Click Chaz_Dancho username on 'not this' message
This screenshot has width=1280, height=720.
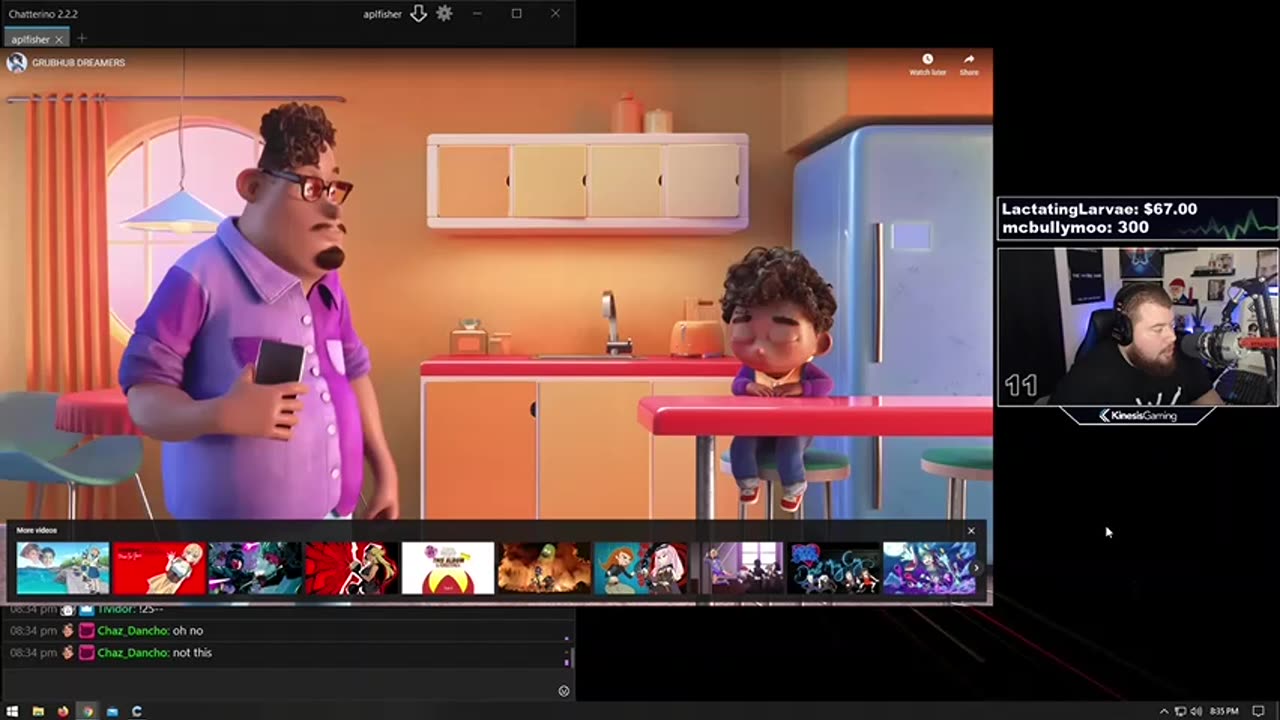pyautogui.click(x=132, y=653)
